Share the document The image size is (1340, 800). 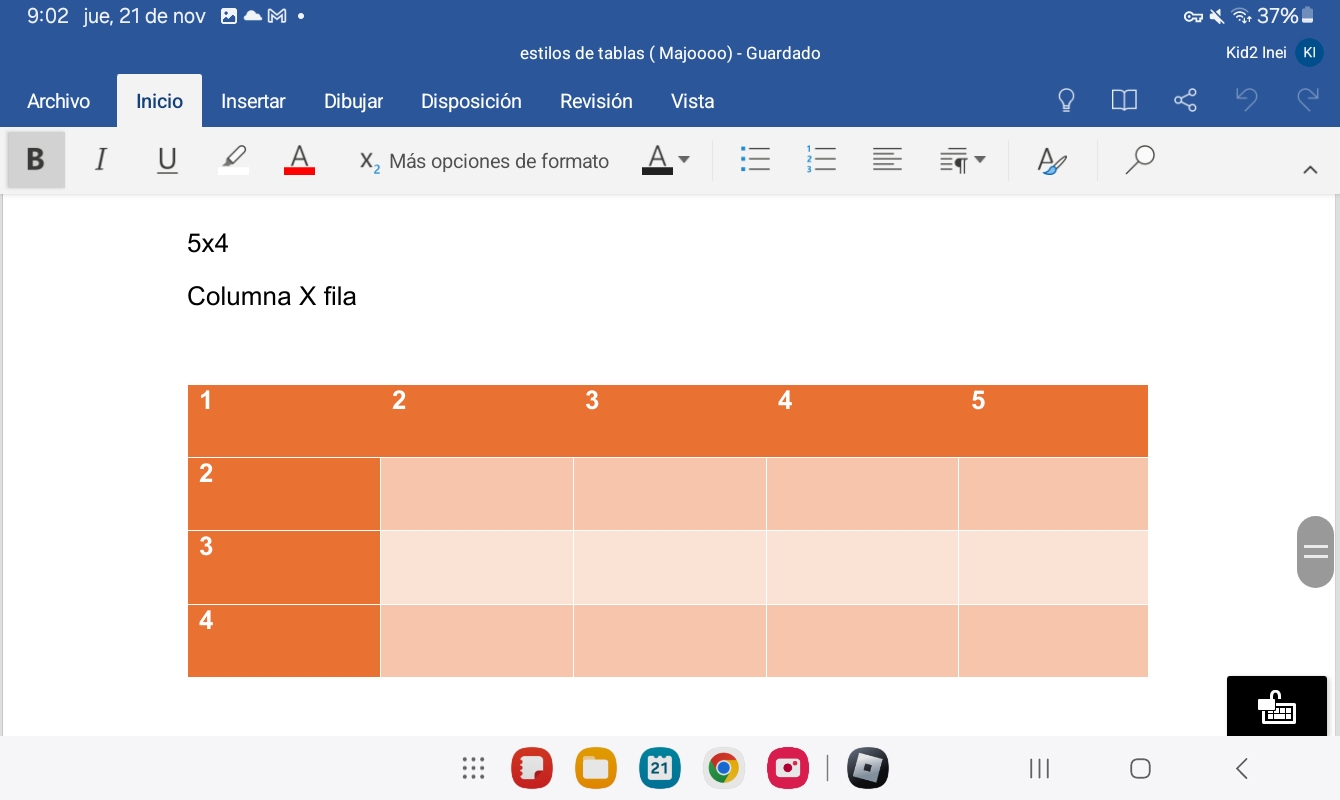[x=1185, y=100]
